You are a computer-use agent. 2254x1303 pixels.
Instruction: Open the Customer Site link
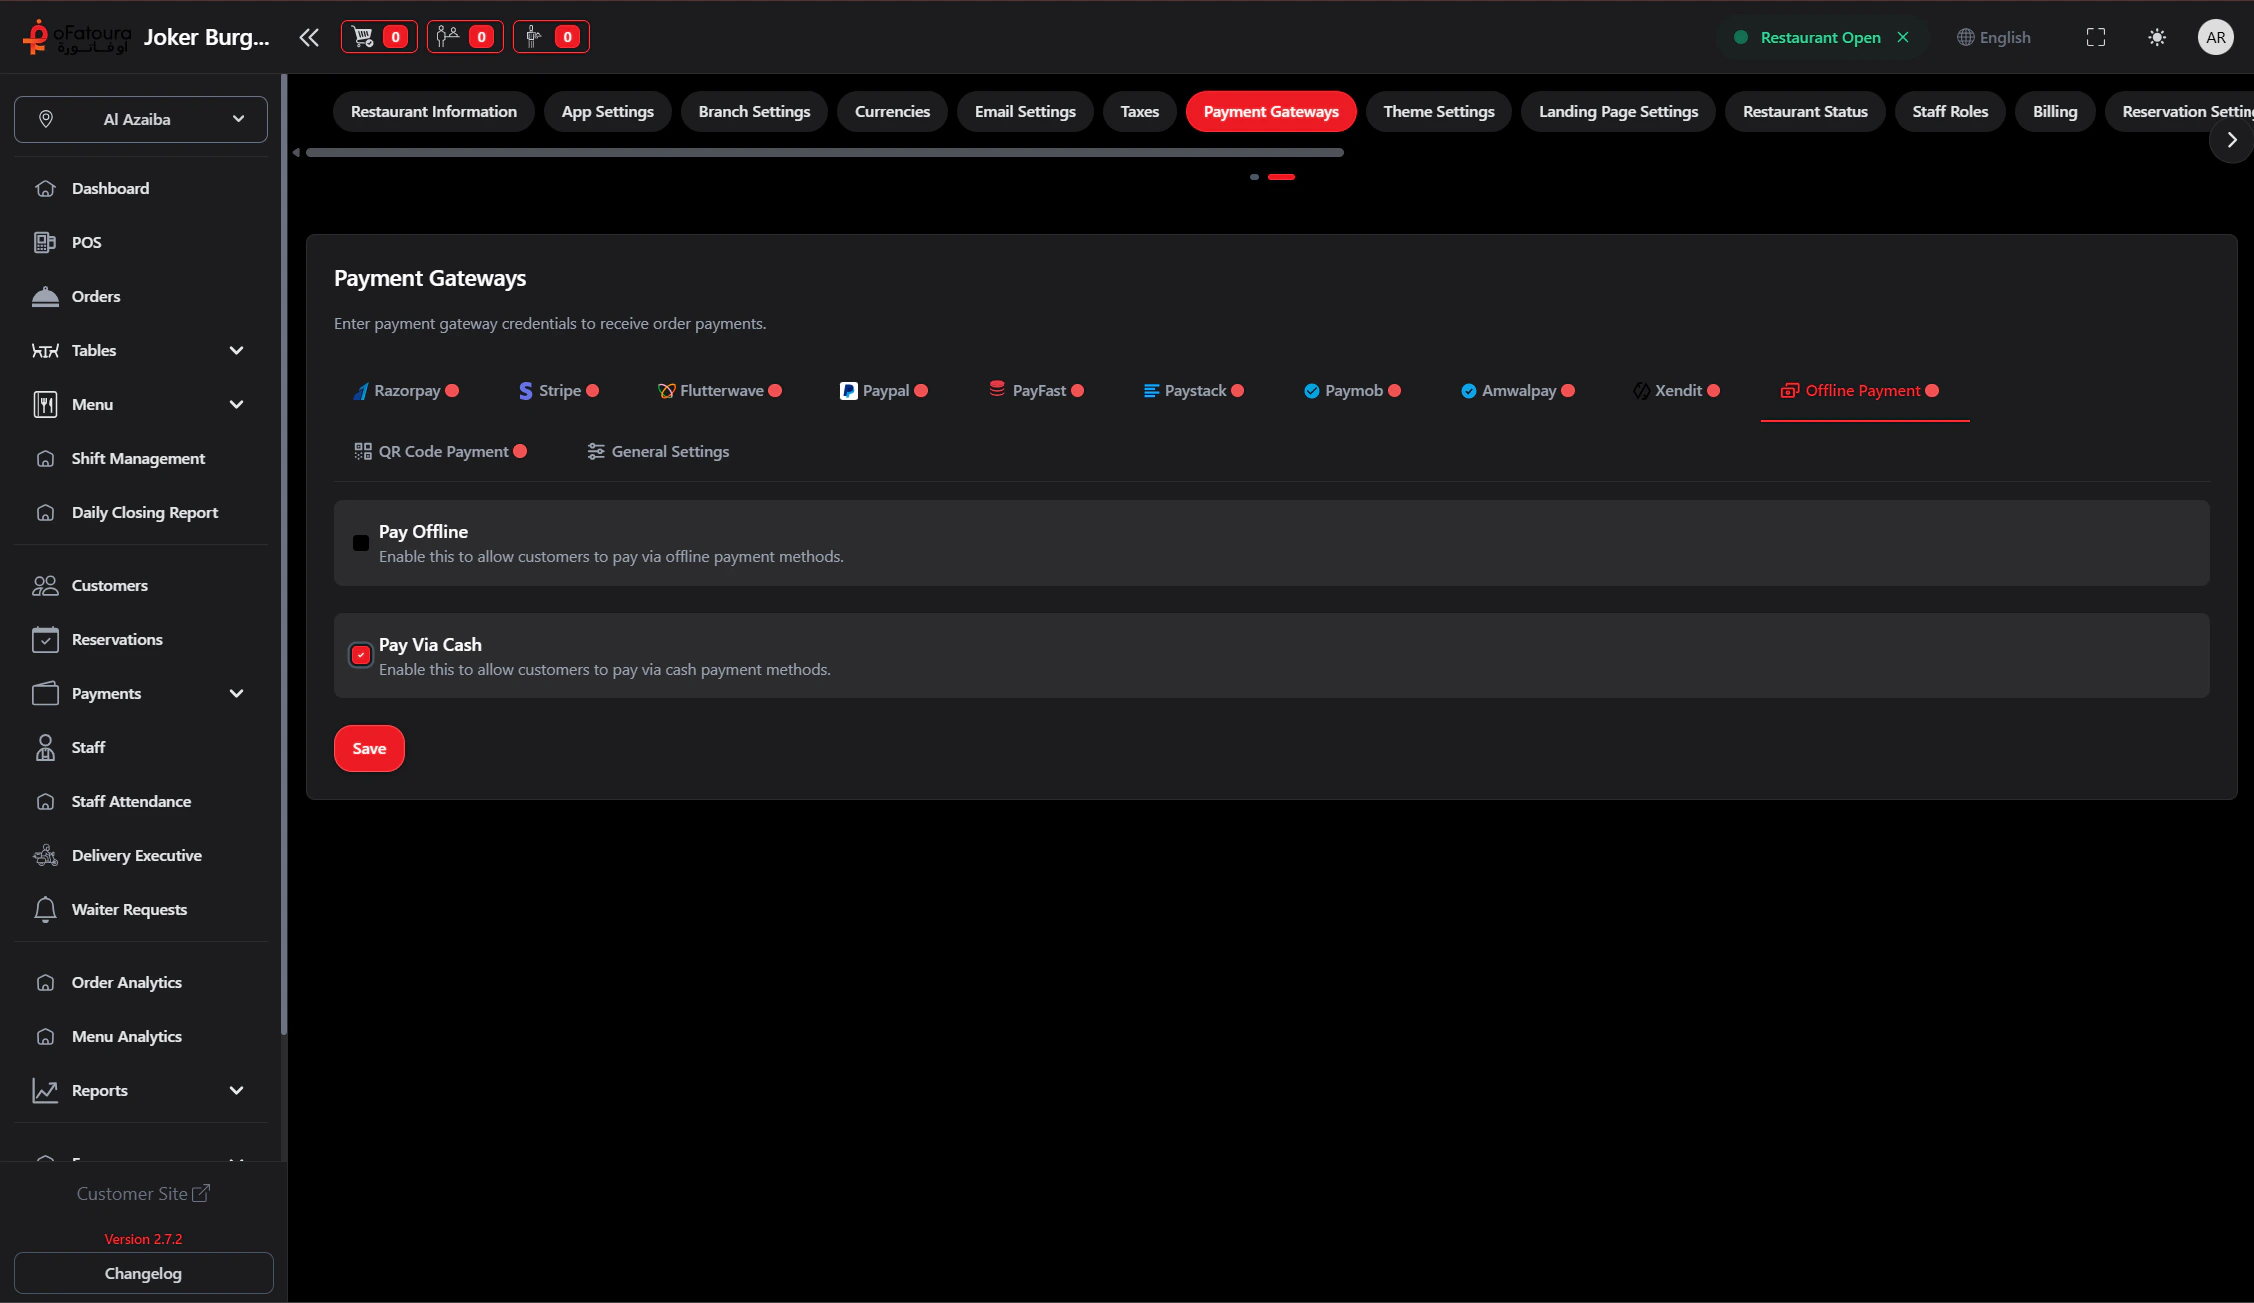[x=143, y=1193]
